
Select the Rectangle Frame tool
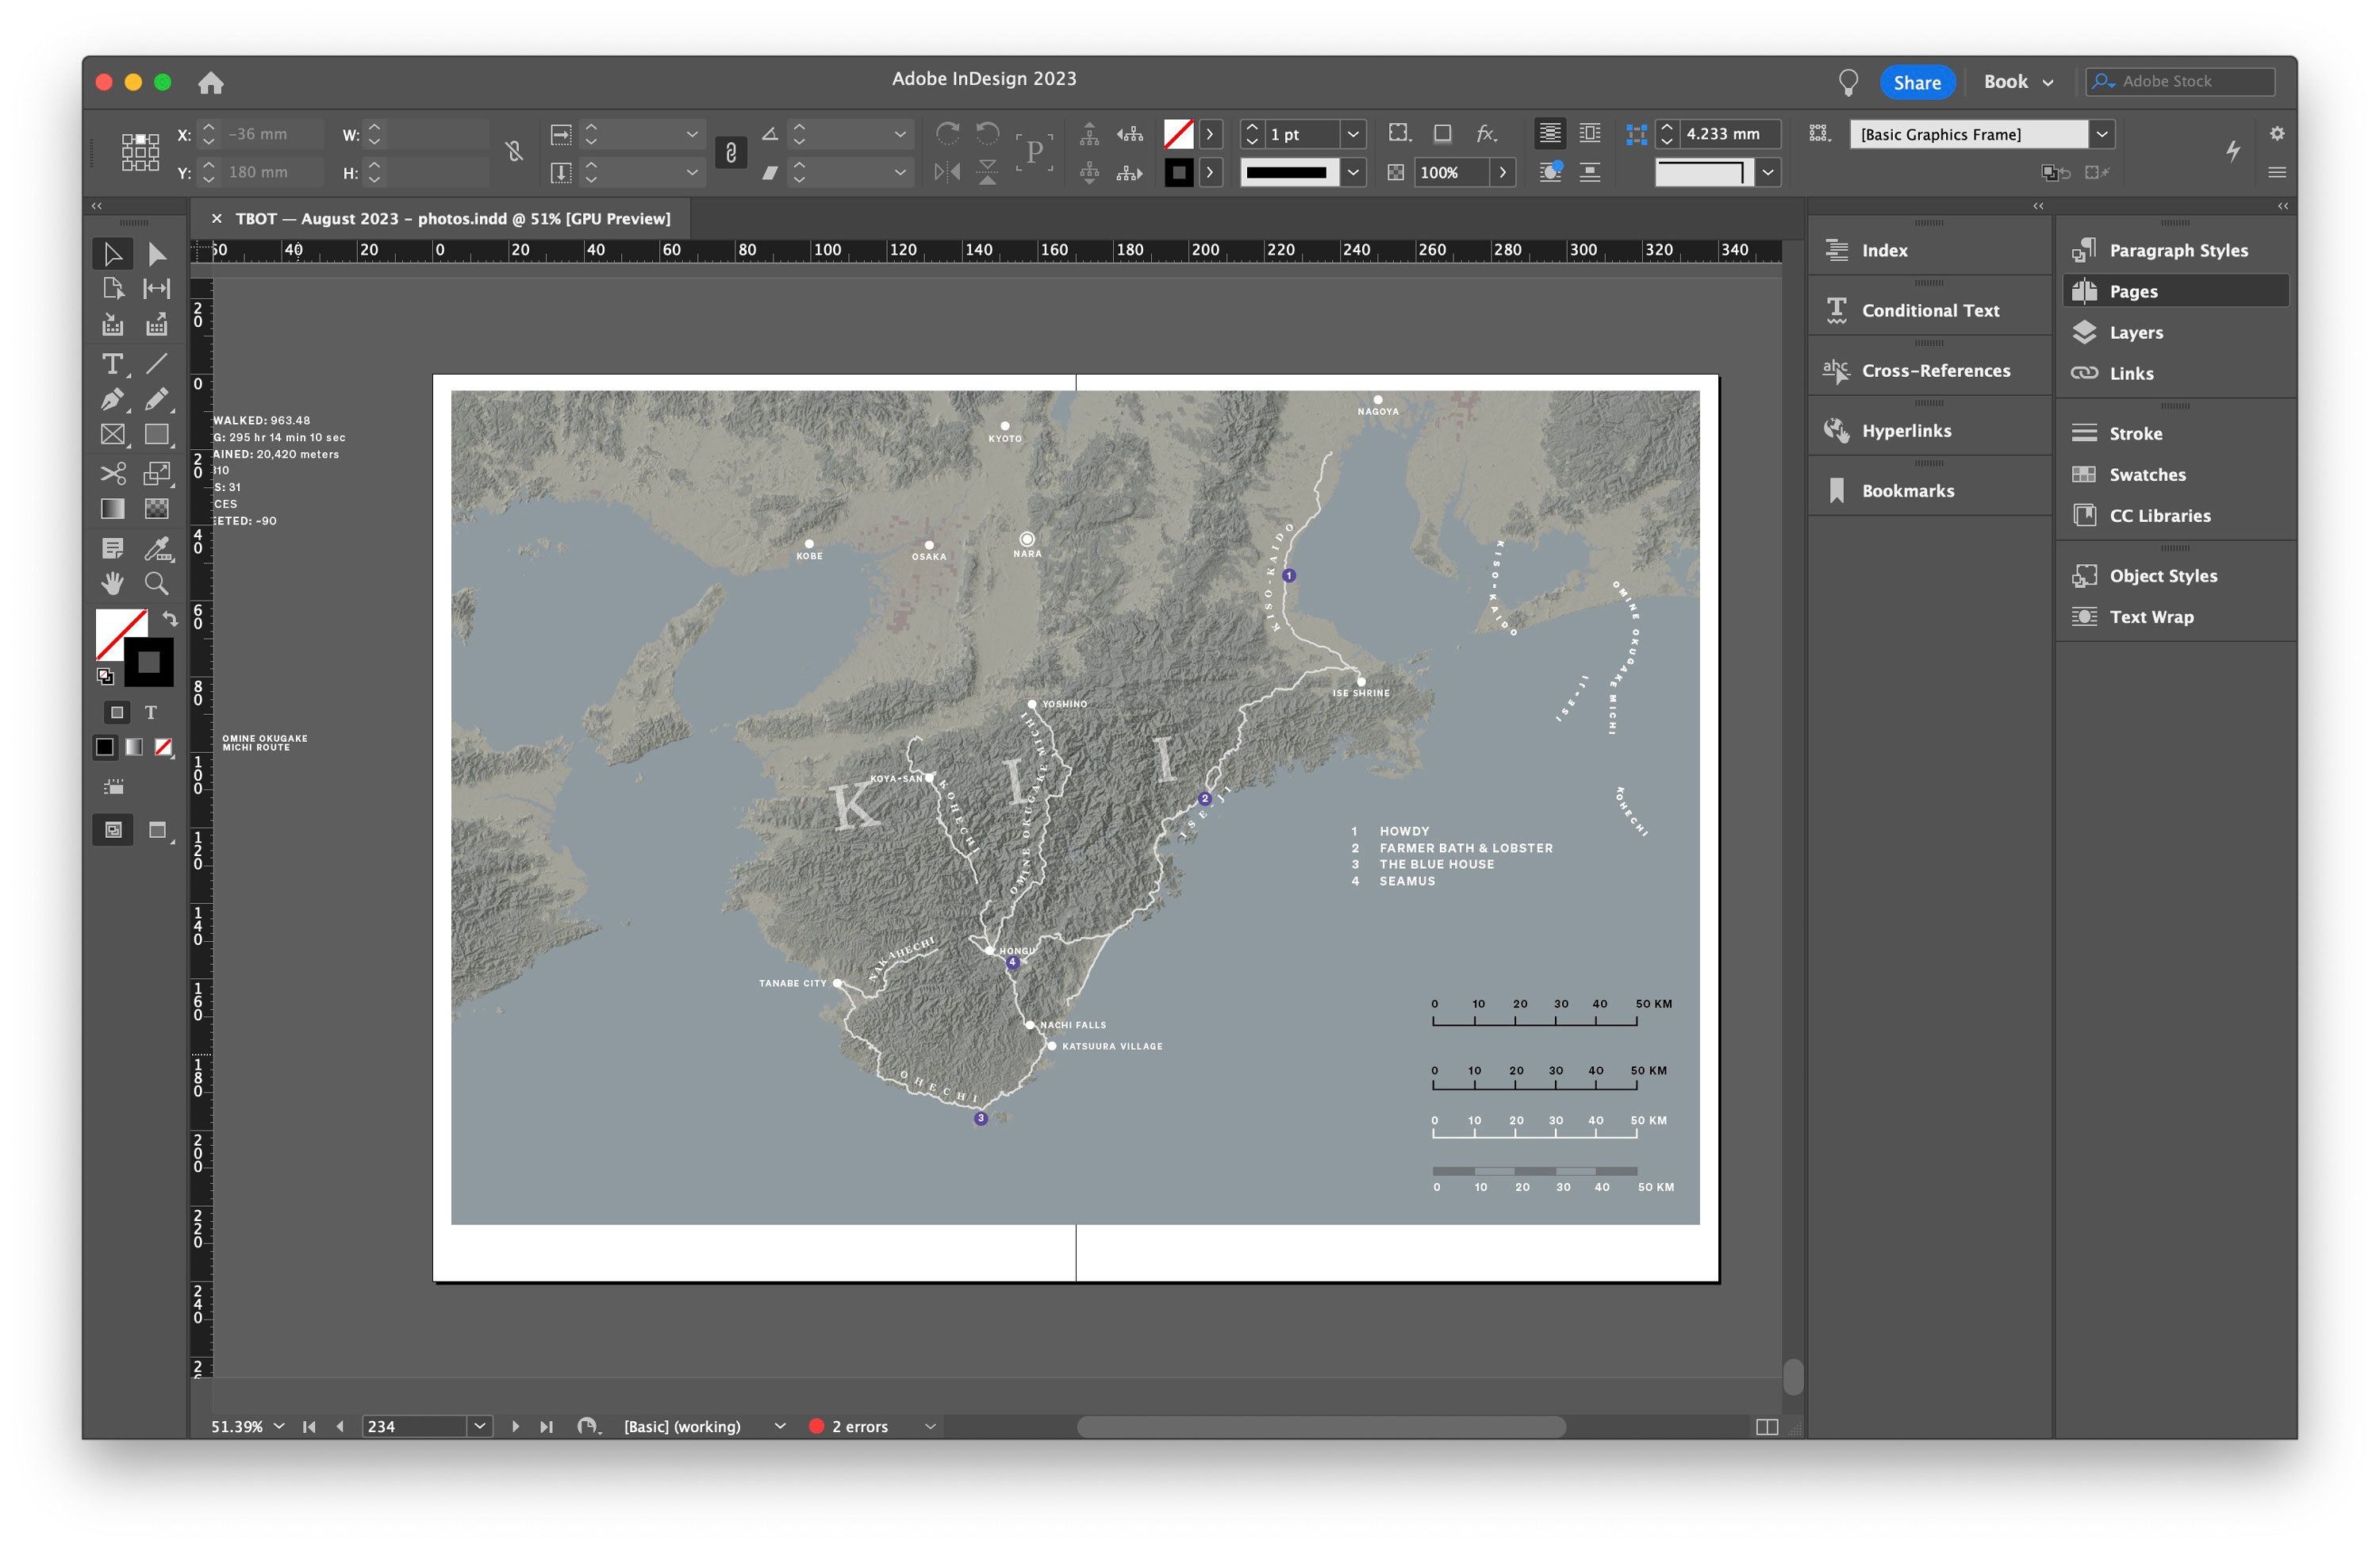113,434
